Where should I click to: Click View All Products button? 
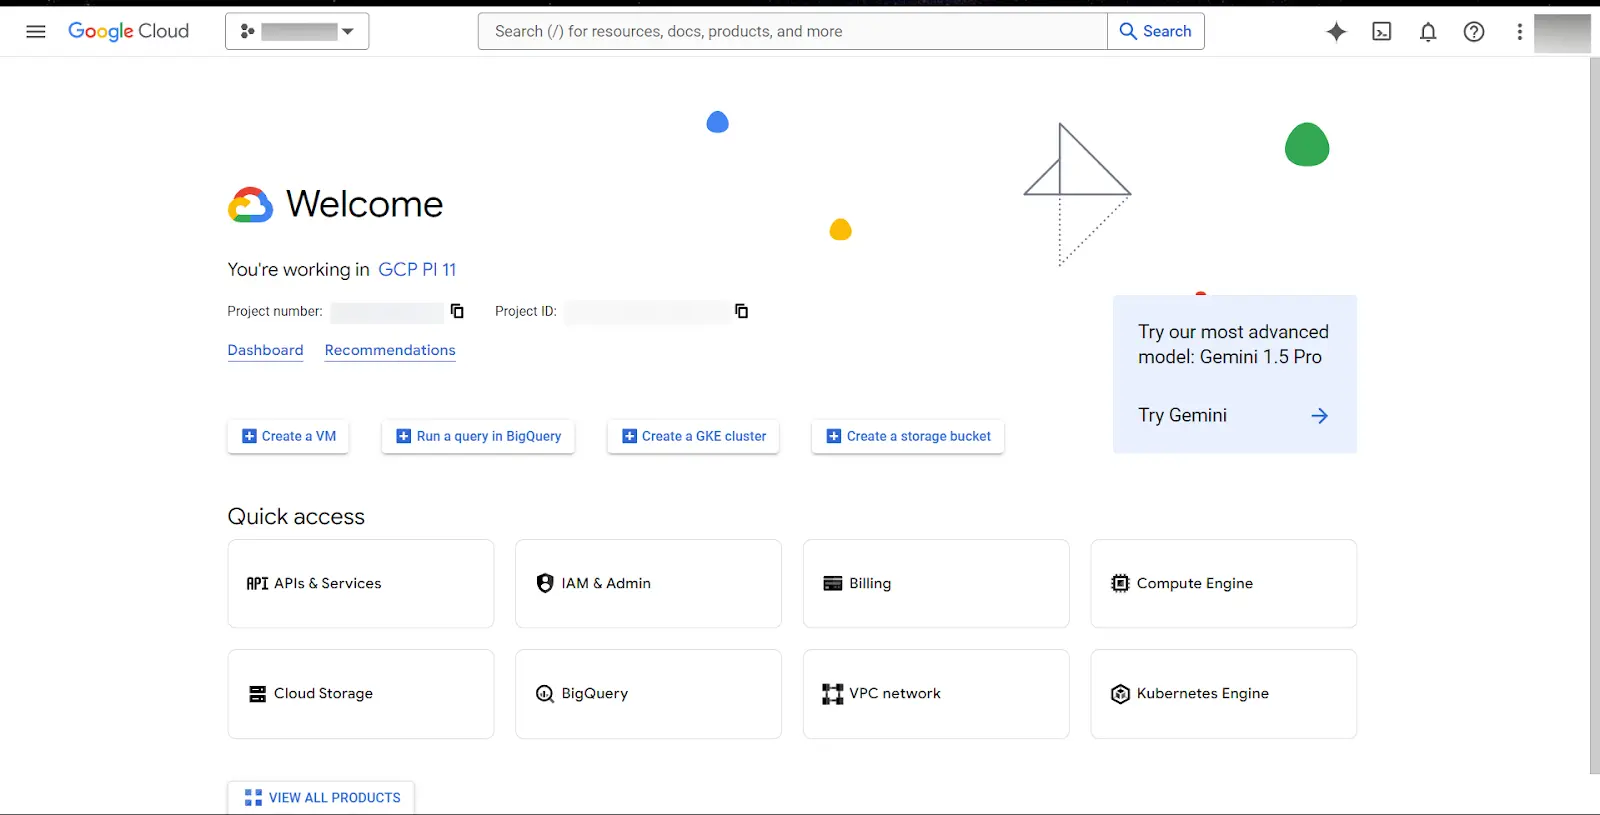[x=321, y=797]
